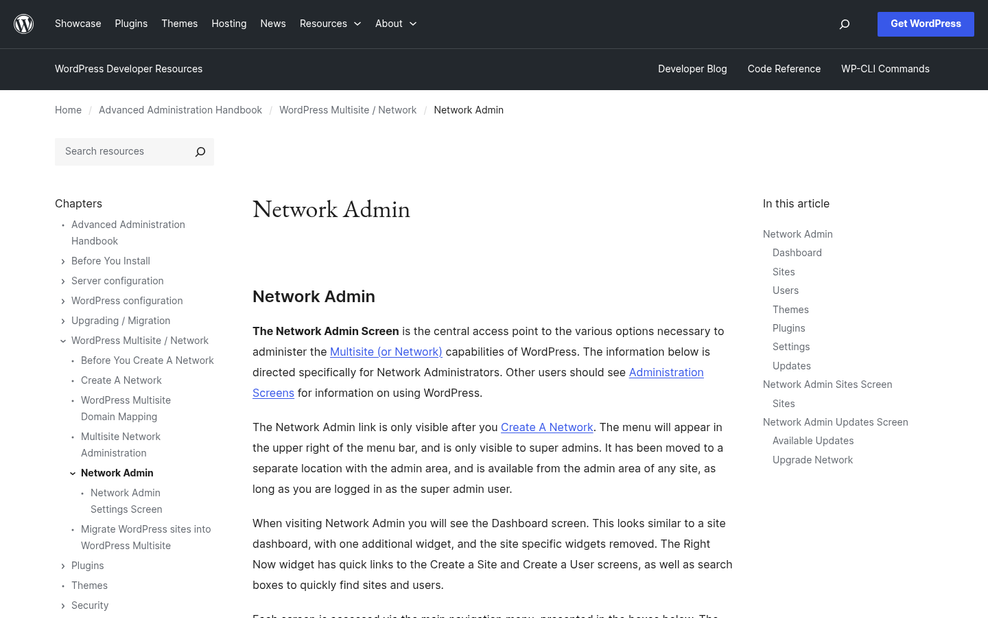This screenshot has width=988, height=618.
Task: Collapse the Network Admin chapter arrow
Action: coord(72,473)
